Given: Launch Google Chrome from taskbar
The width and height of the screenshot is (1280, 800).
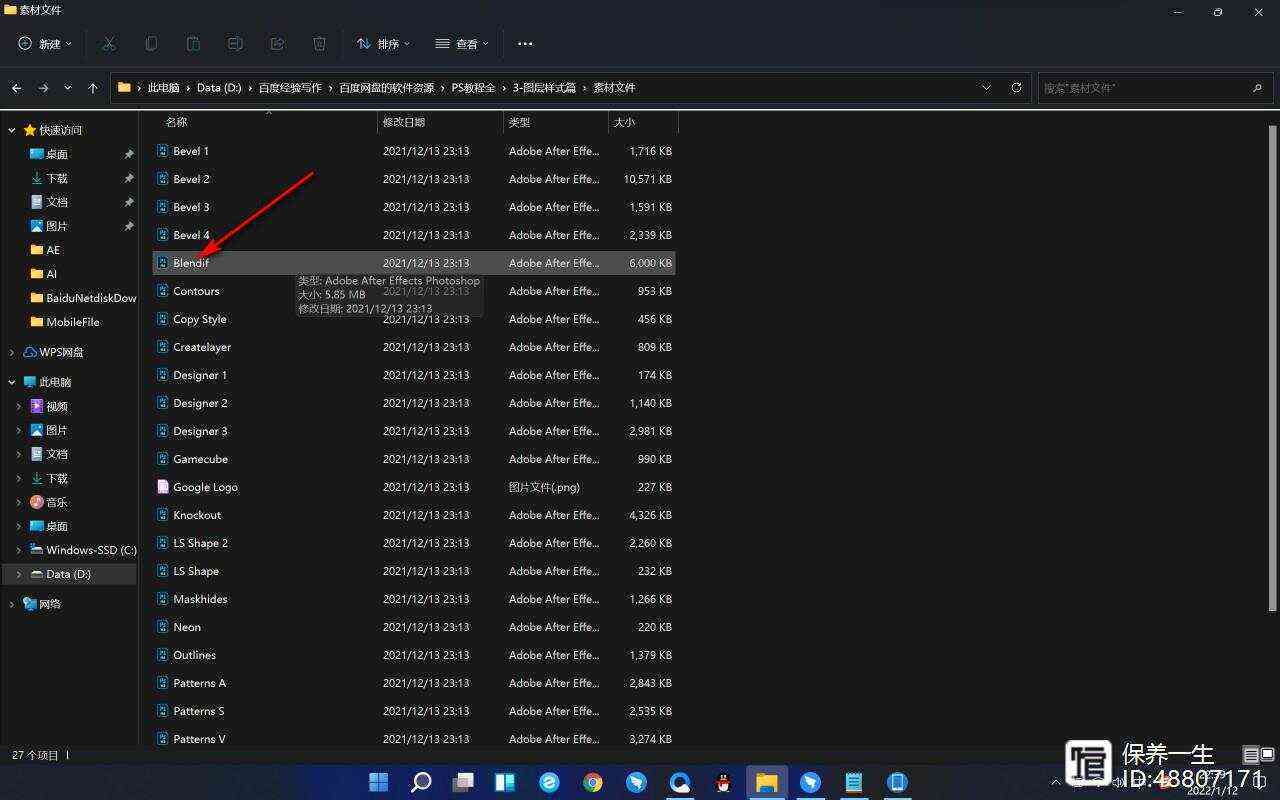Looking at the screenshot, I should pos(593,782).
